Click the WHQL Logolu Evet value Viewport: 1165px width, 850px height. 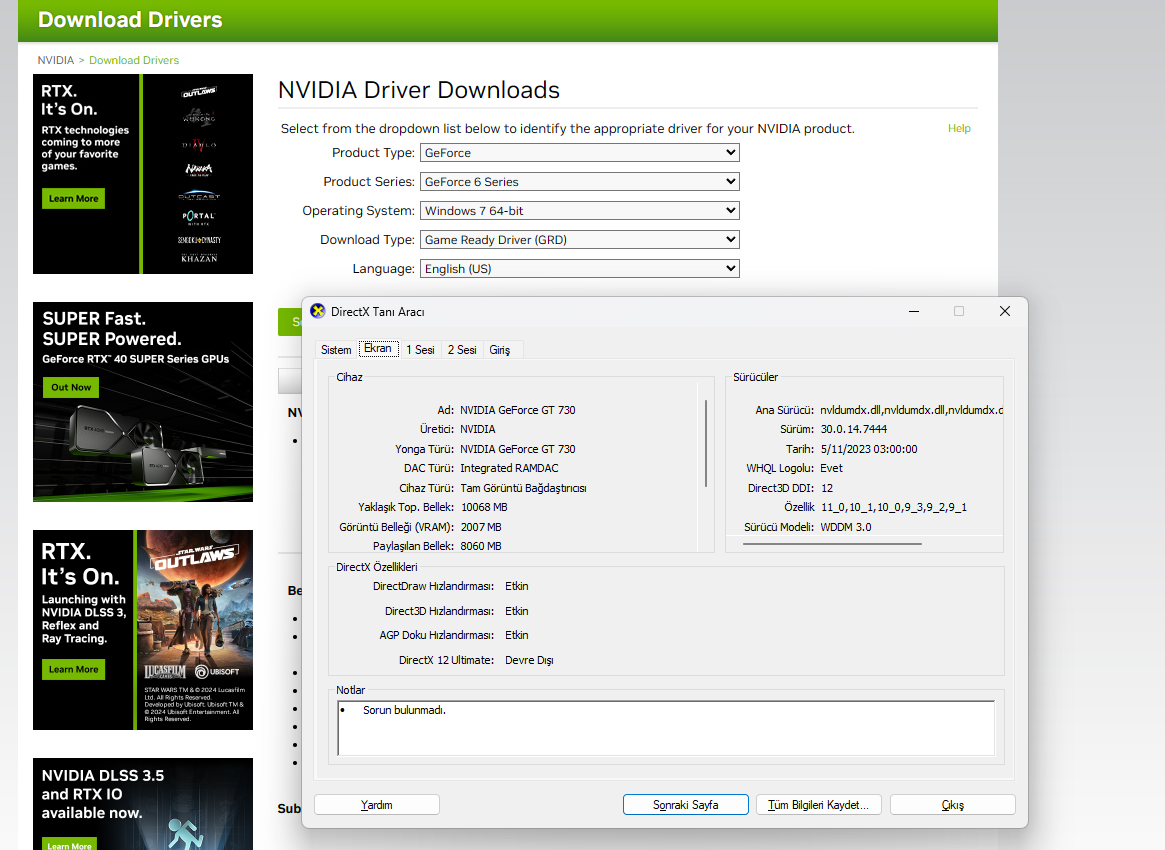[x=831, y=468]
